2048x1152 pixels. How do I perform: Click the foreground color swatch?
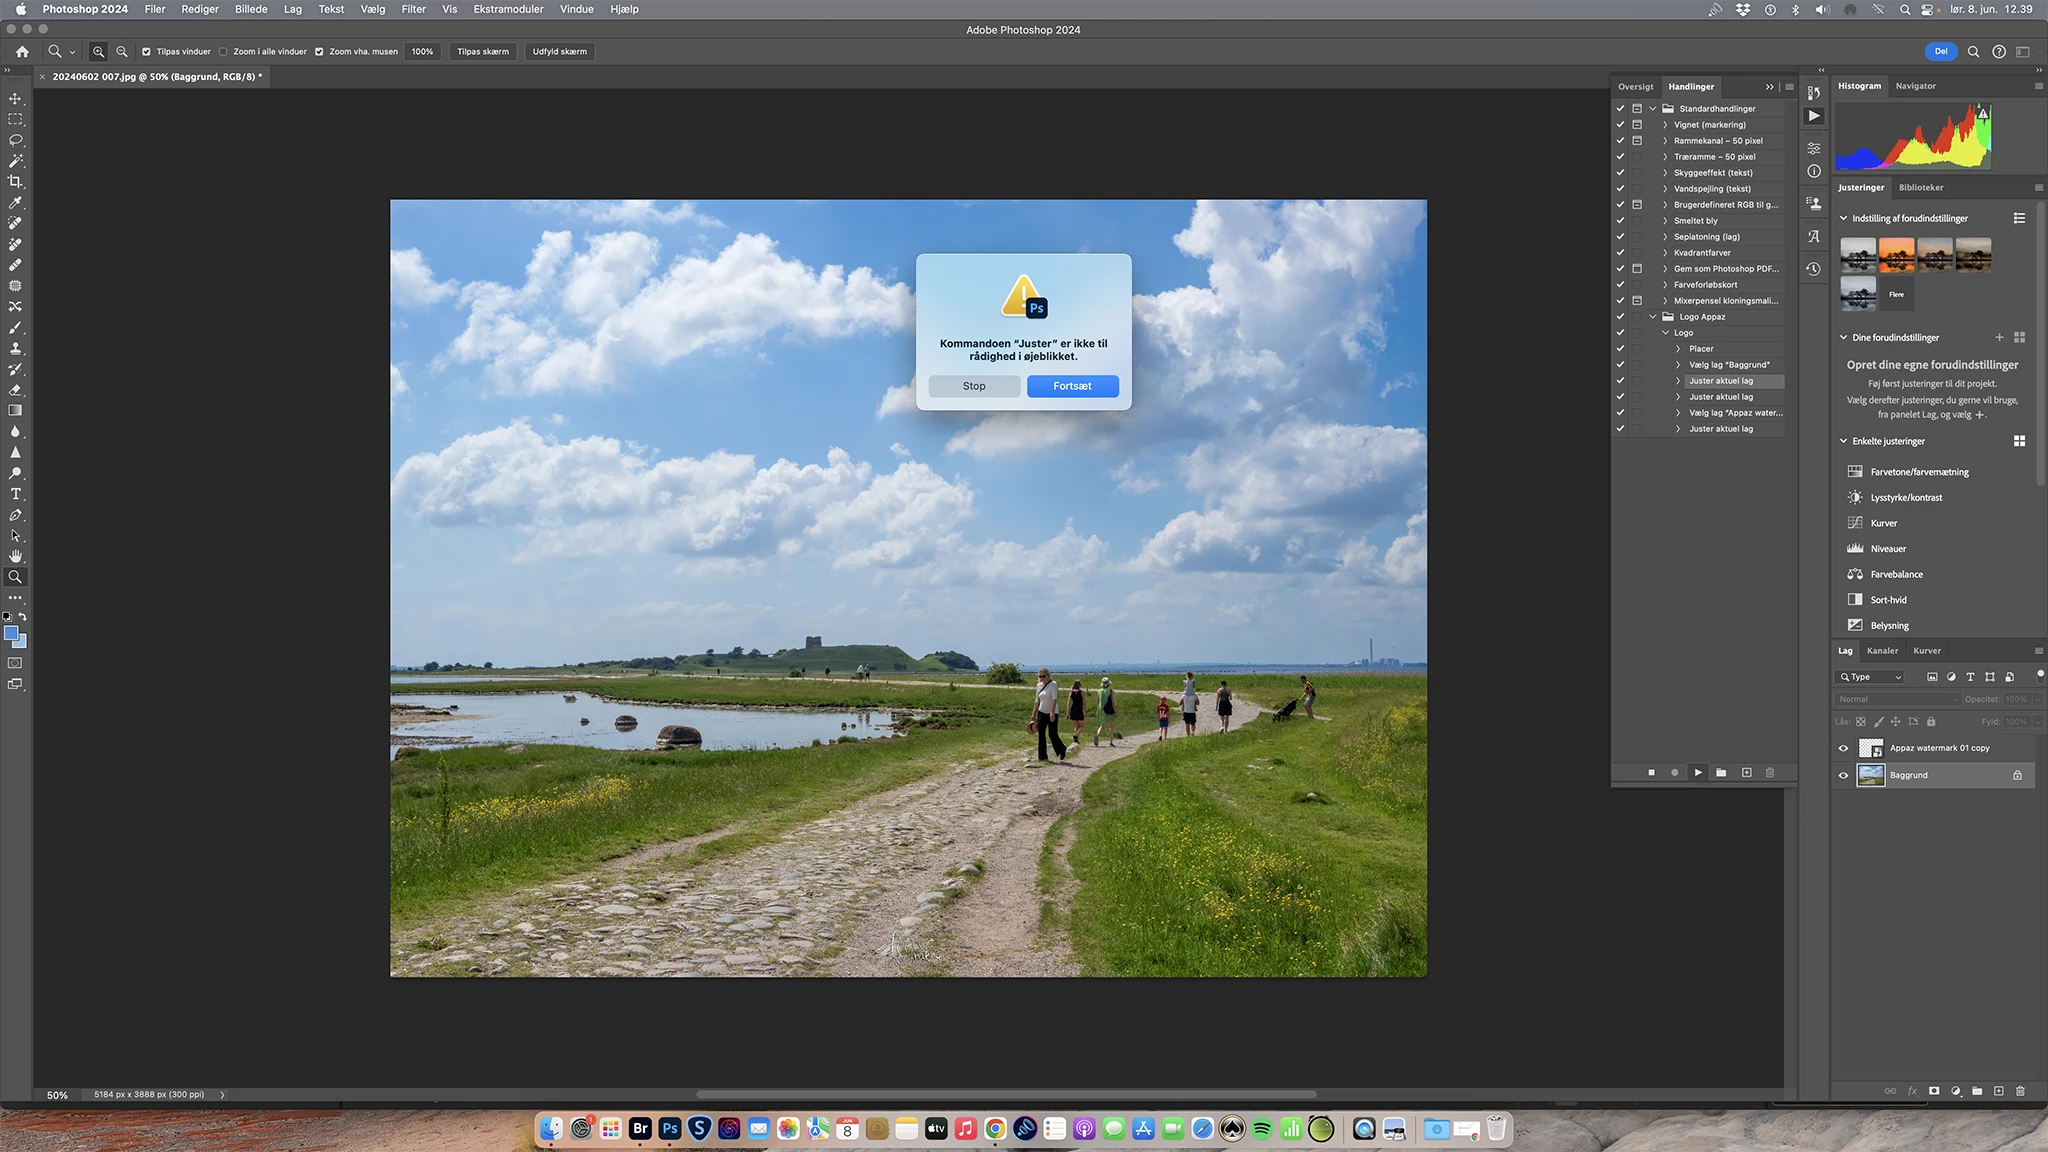pyautogui.click(x=11, y=633)
